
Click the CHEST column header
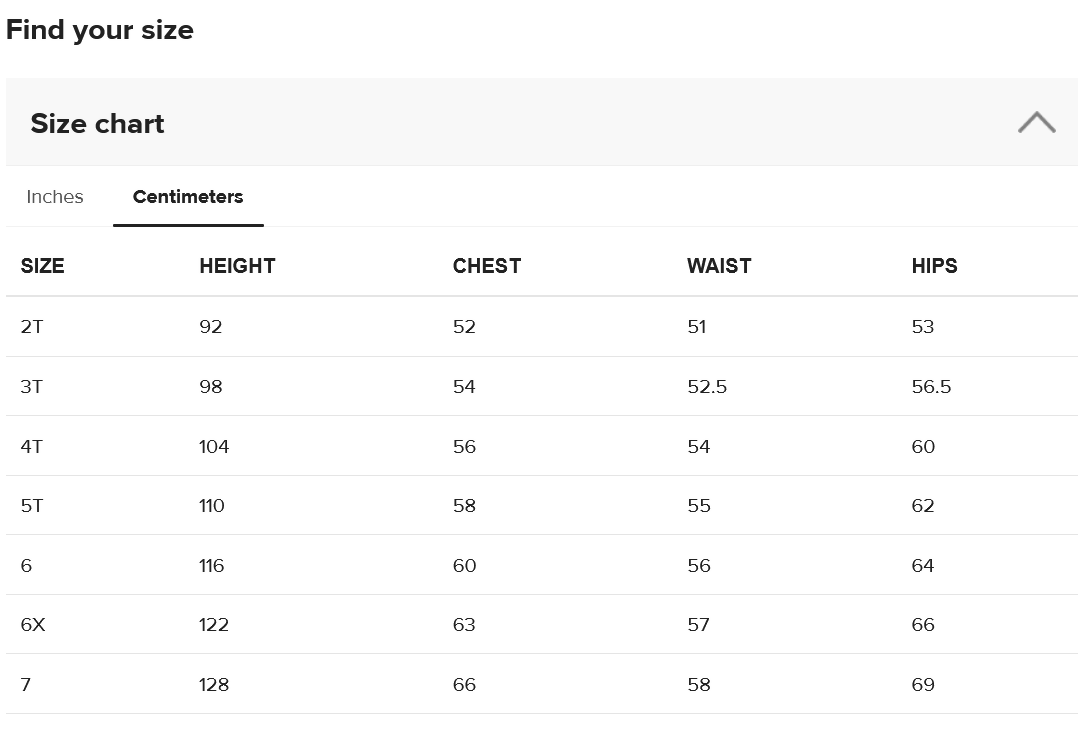pos(487,266)
